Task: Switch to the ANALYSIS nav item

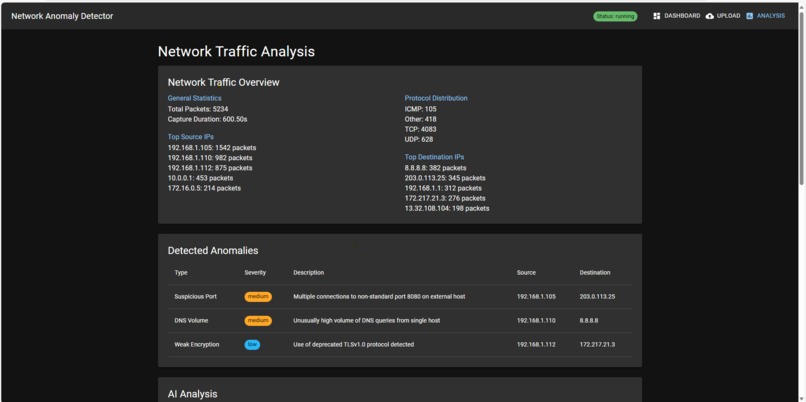Action: pos(765,16)
